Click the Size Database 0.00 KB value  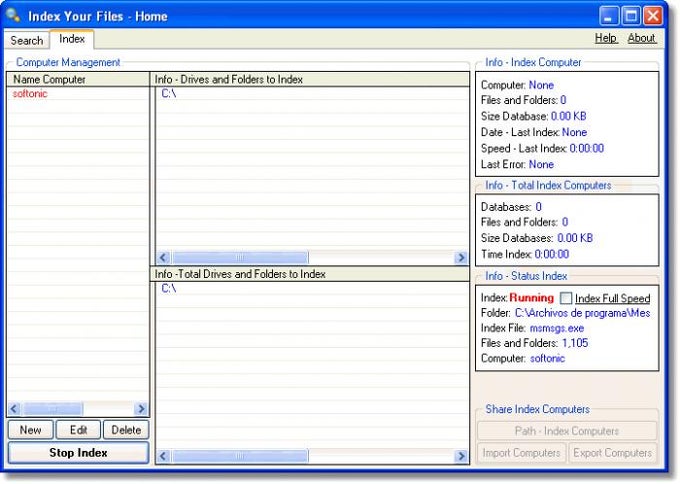[x=569, y=116]
